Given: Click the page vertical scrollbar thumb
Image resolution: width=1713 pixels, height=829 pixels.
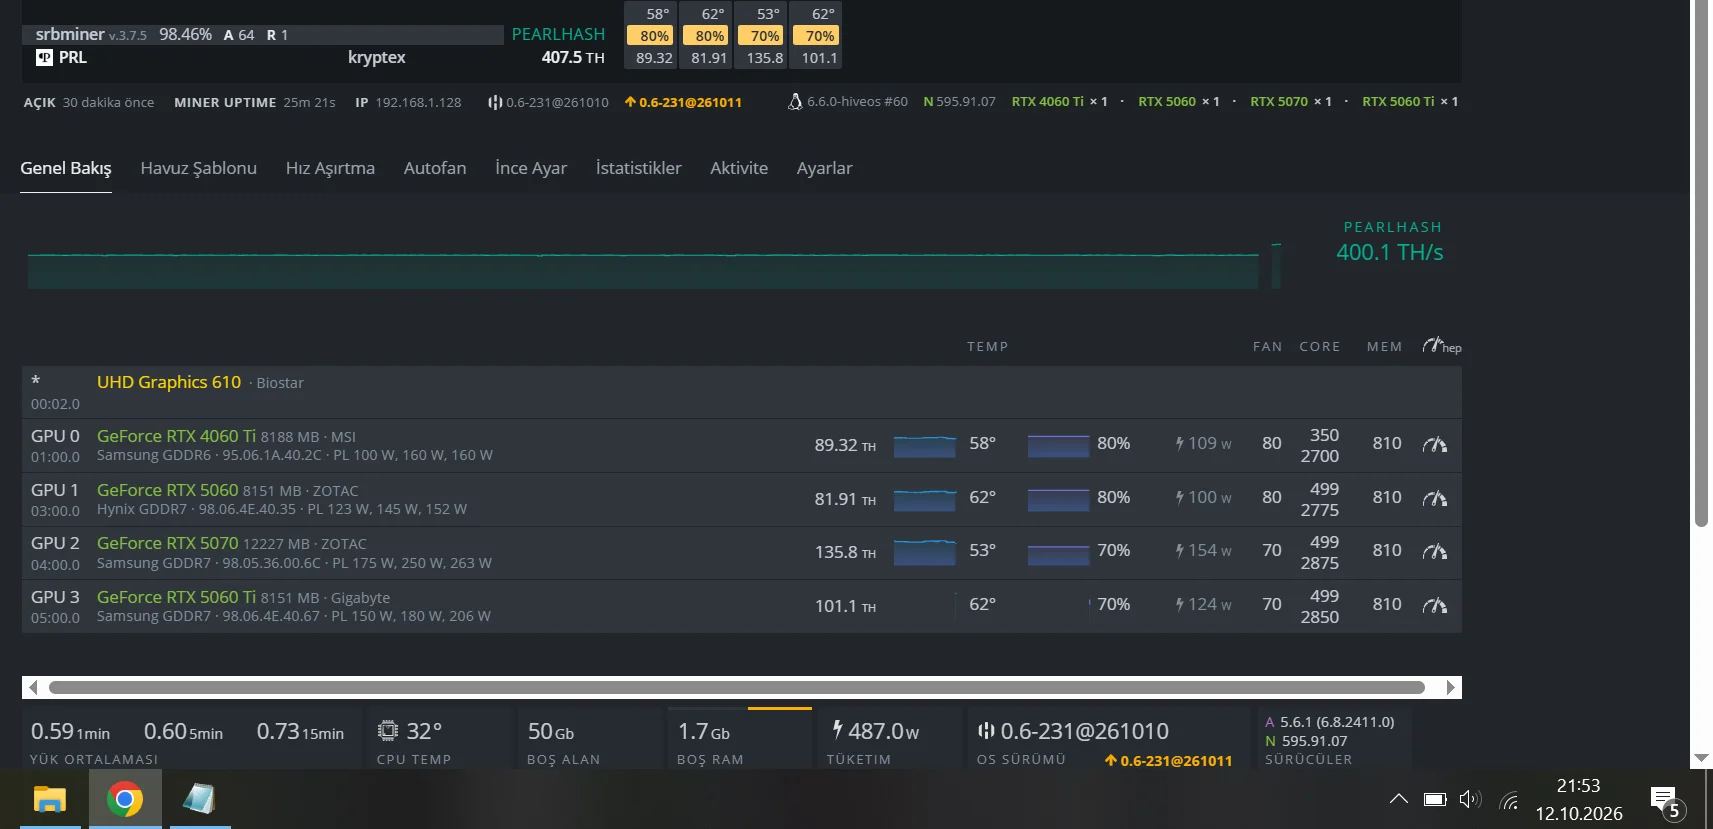Looking at the screenshot, I should pyautogui.click(x=1701, y=263).
